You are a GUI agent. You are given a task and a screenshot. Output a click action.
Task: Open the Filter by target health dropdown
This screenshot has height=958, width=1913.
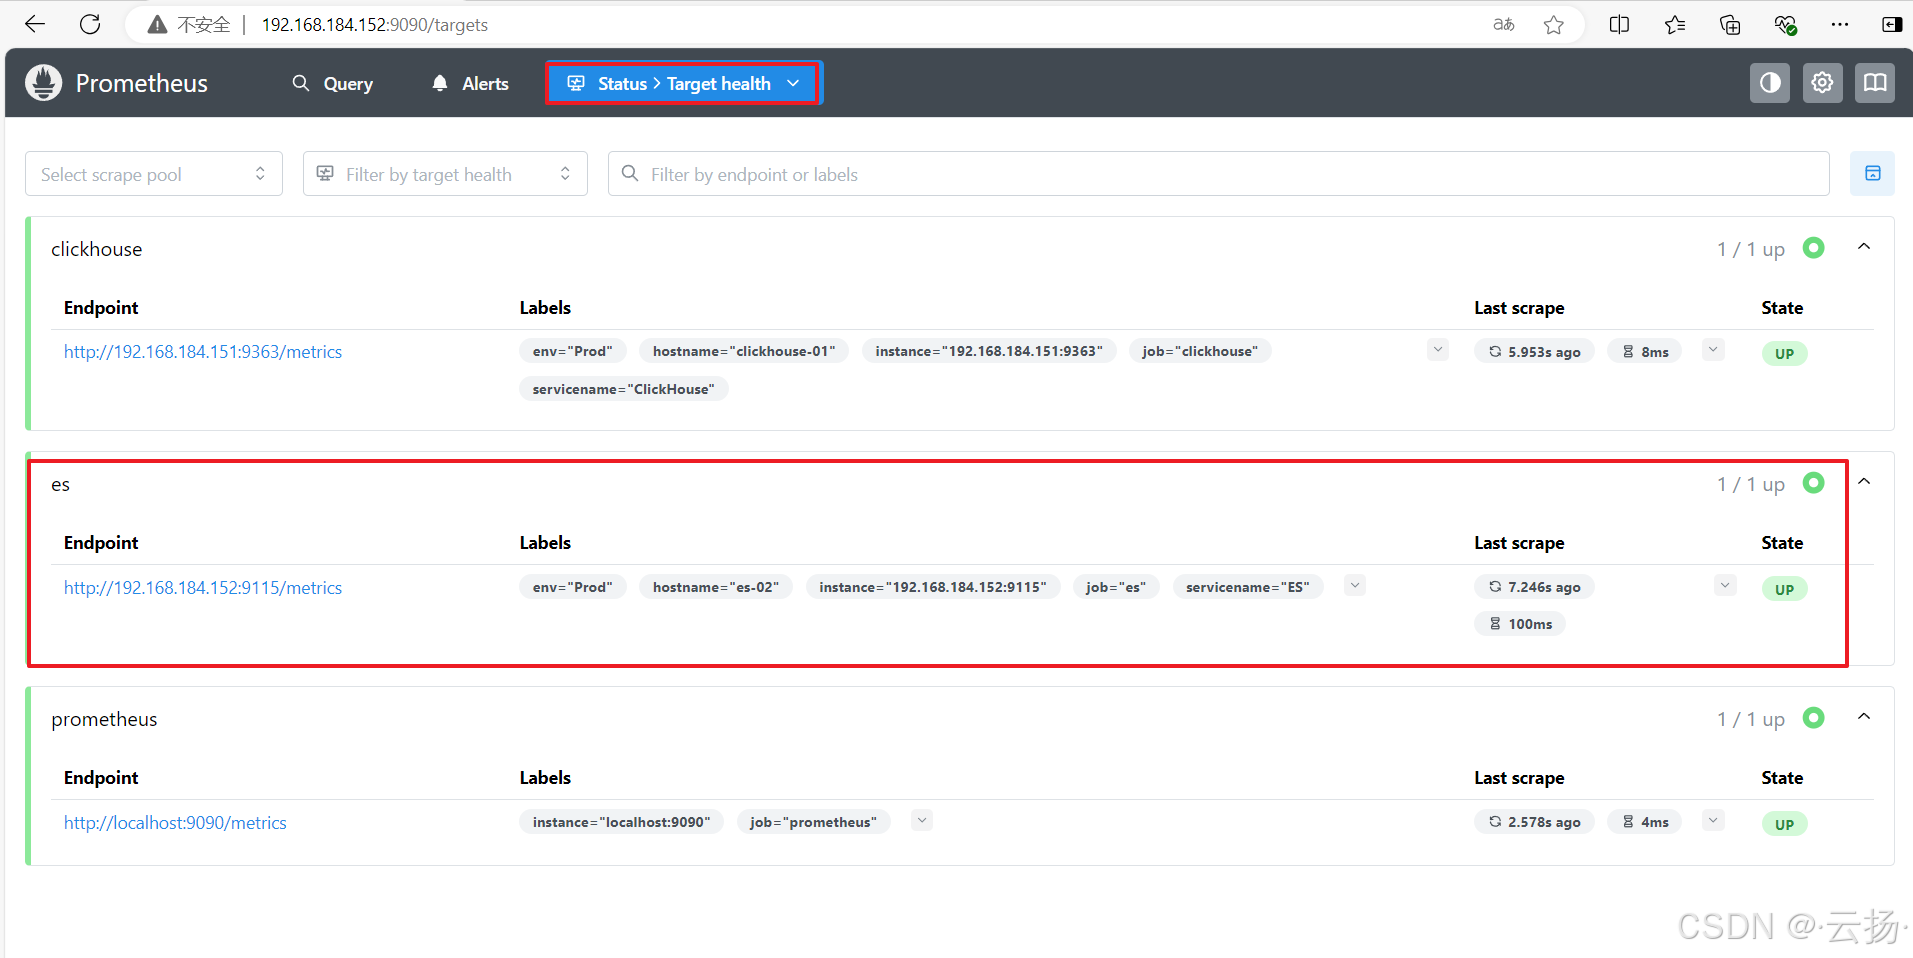point(445,174)
